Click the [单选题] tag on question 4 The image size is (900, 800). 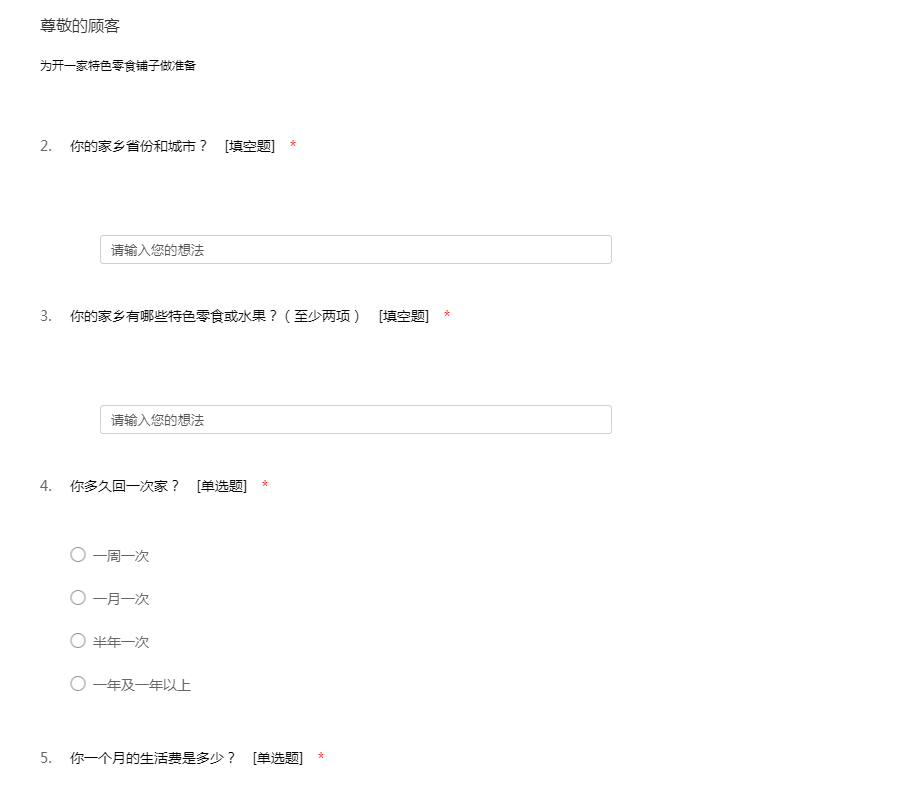[x=222, y=486]
